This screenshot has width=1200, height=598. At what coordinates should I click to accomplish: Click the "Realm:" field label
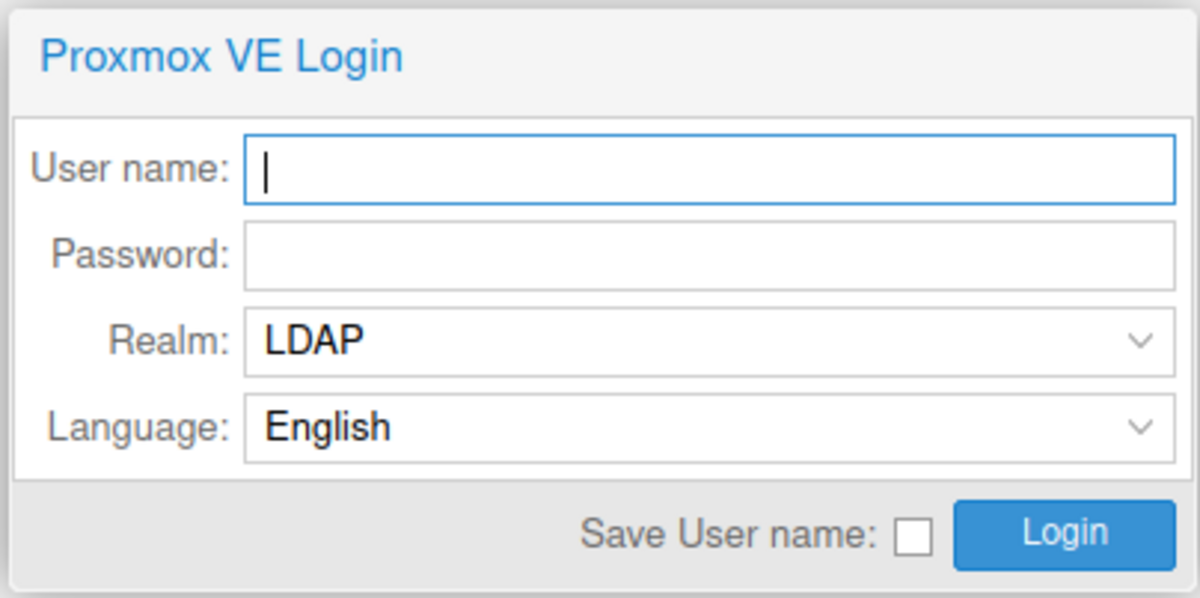point(168,342)
